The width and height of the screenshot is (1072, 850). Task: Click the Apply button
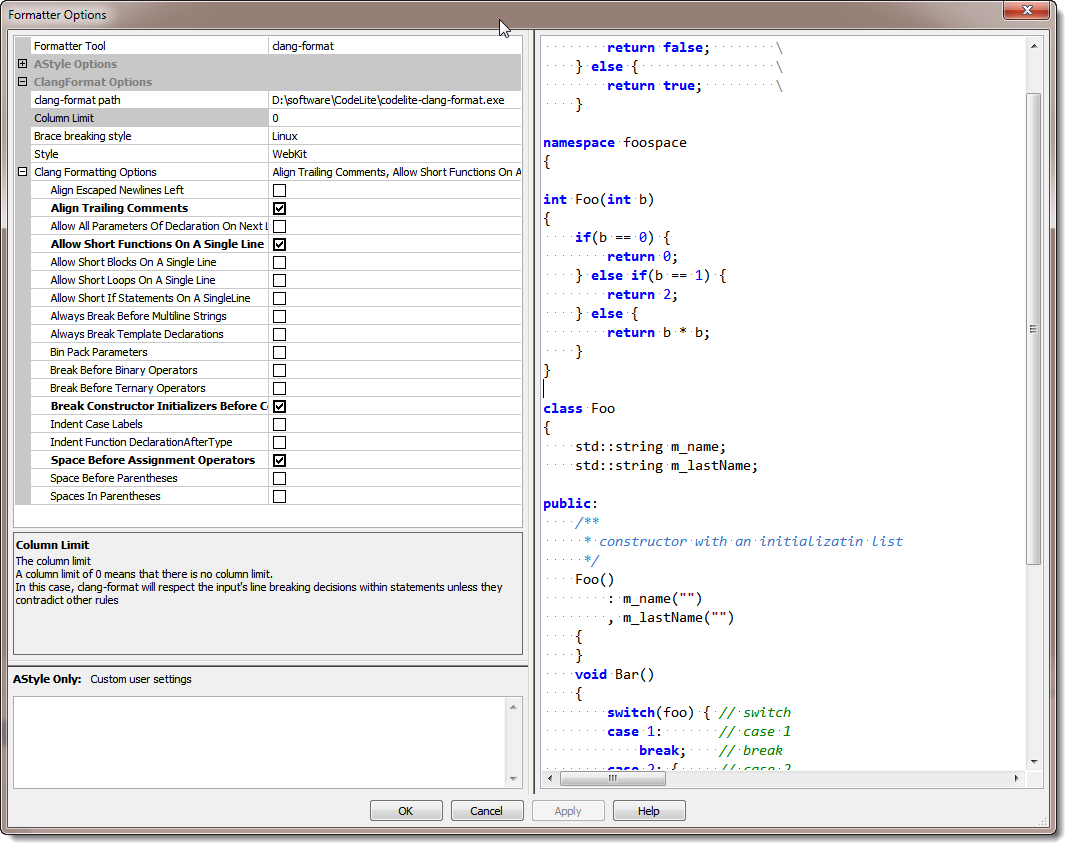(x=568, y=810)
